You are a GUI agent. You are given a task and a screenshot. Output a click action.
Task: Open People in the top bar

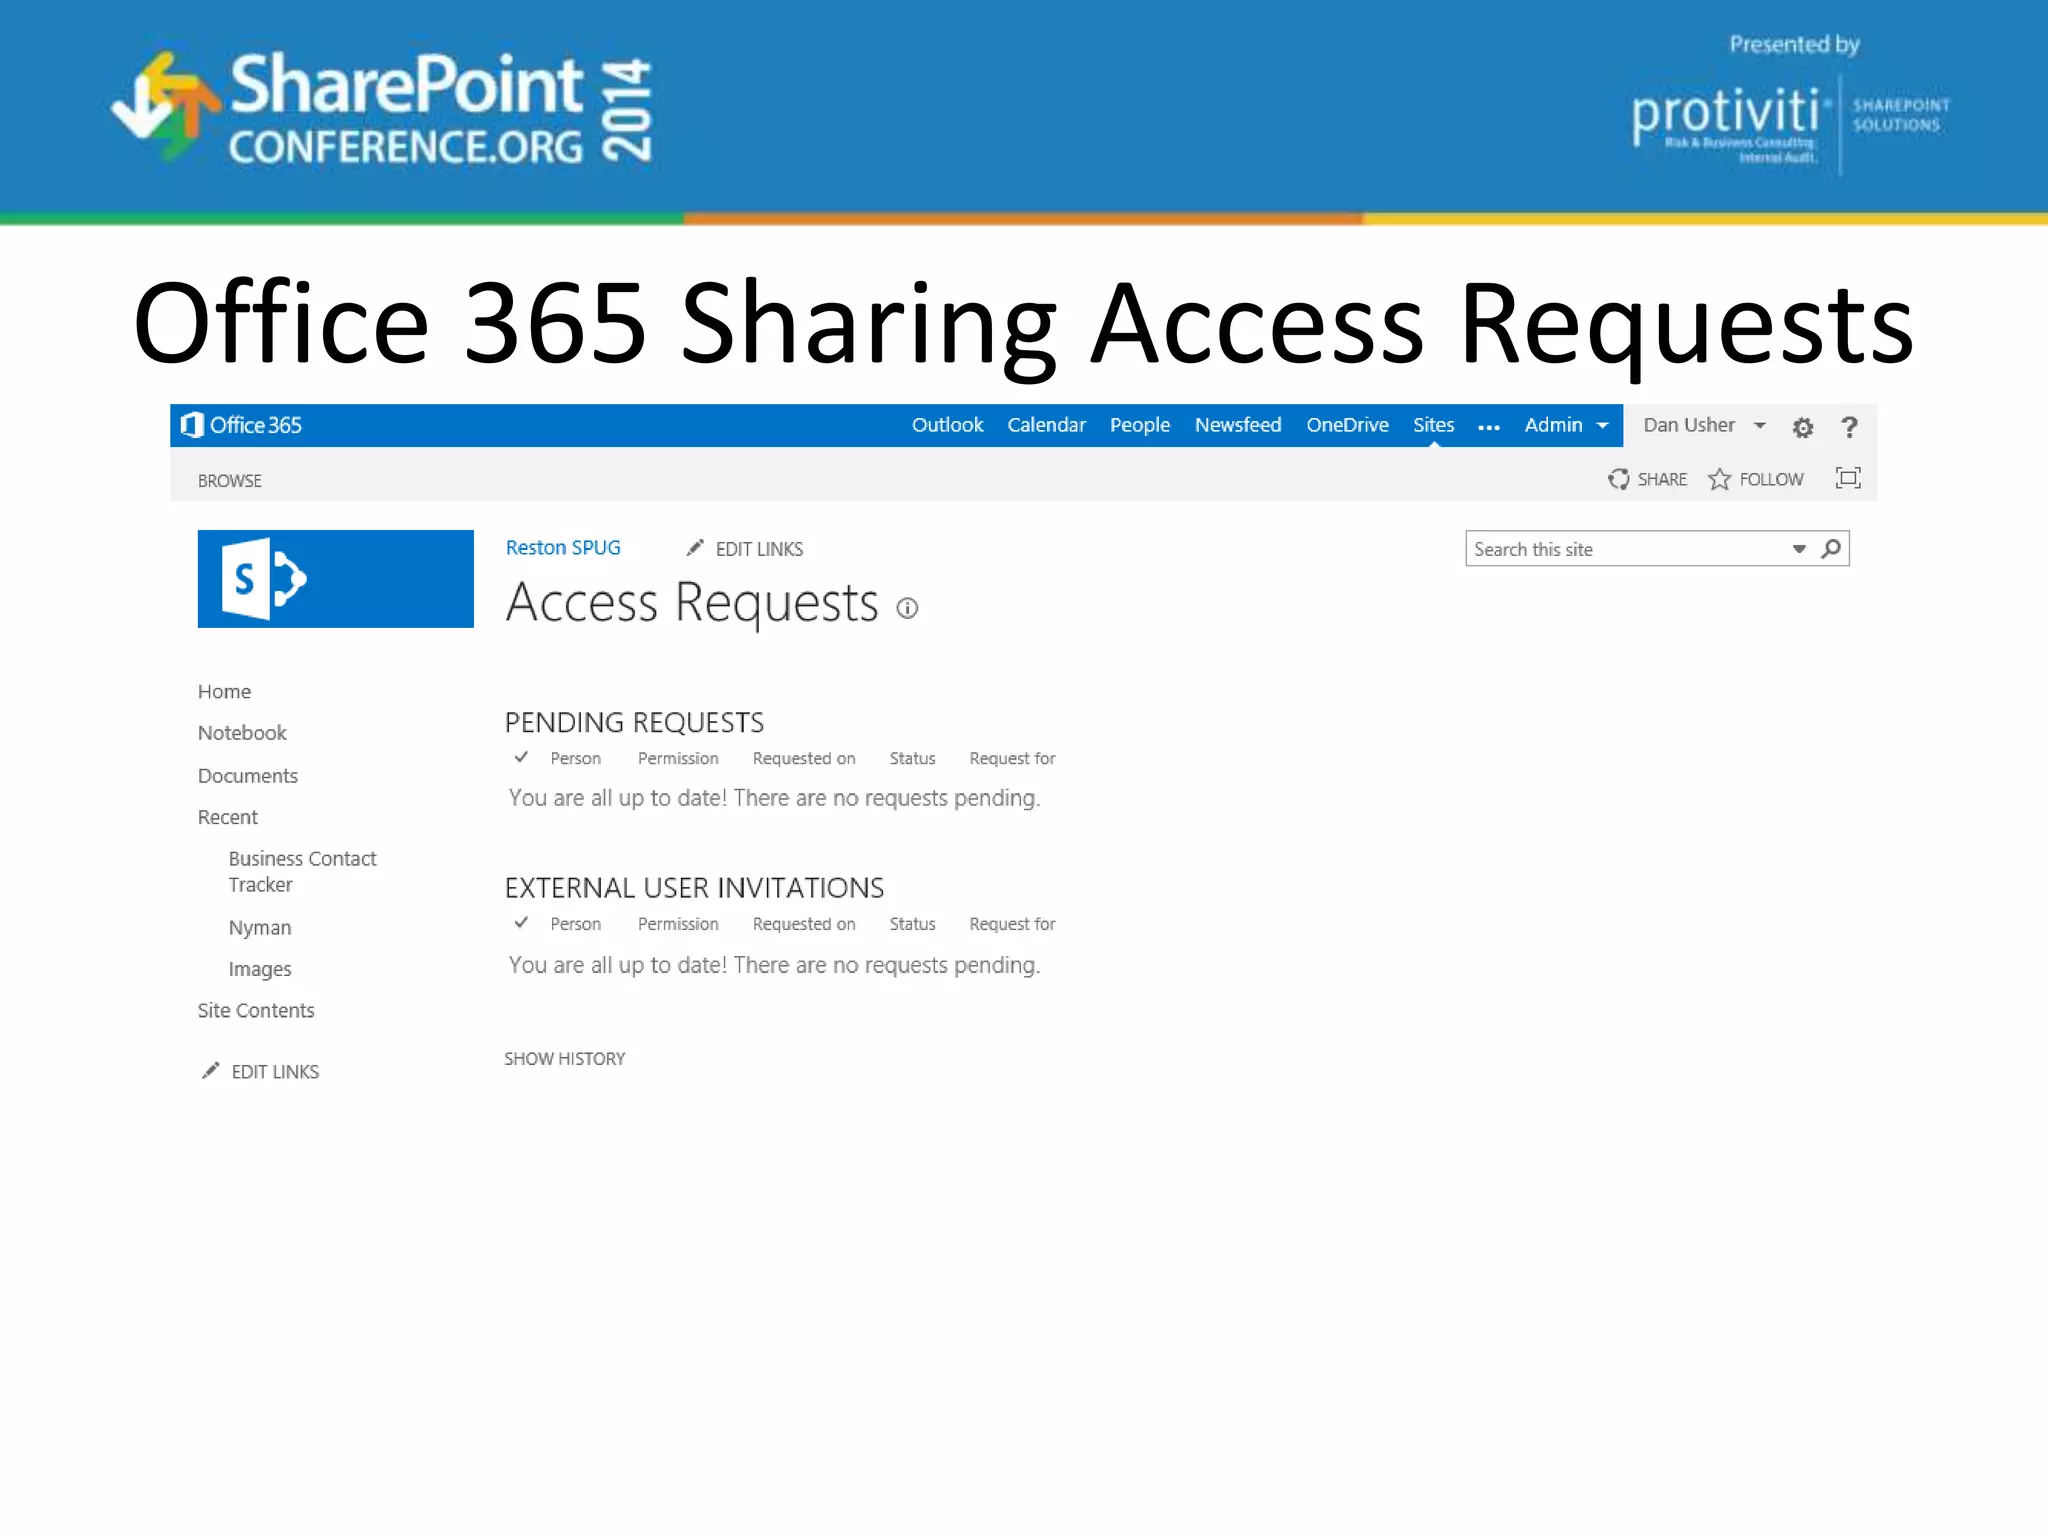tap(1139, 425)
